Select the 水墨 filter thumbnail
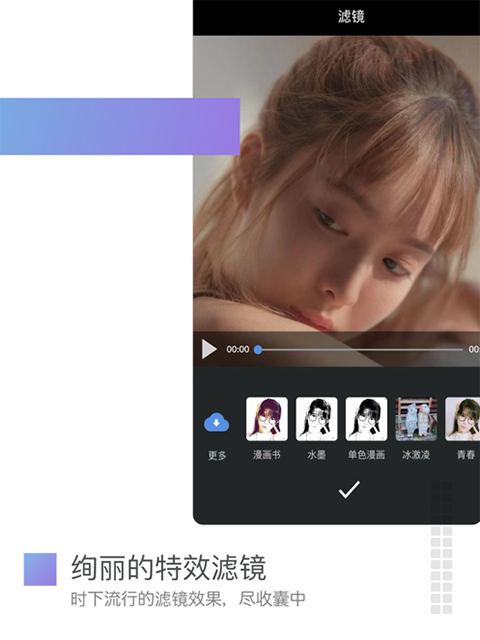Image resolution: width=480 pixels, height=640 pixels. point(316,419)
